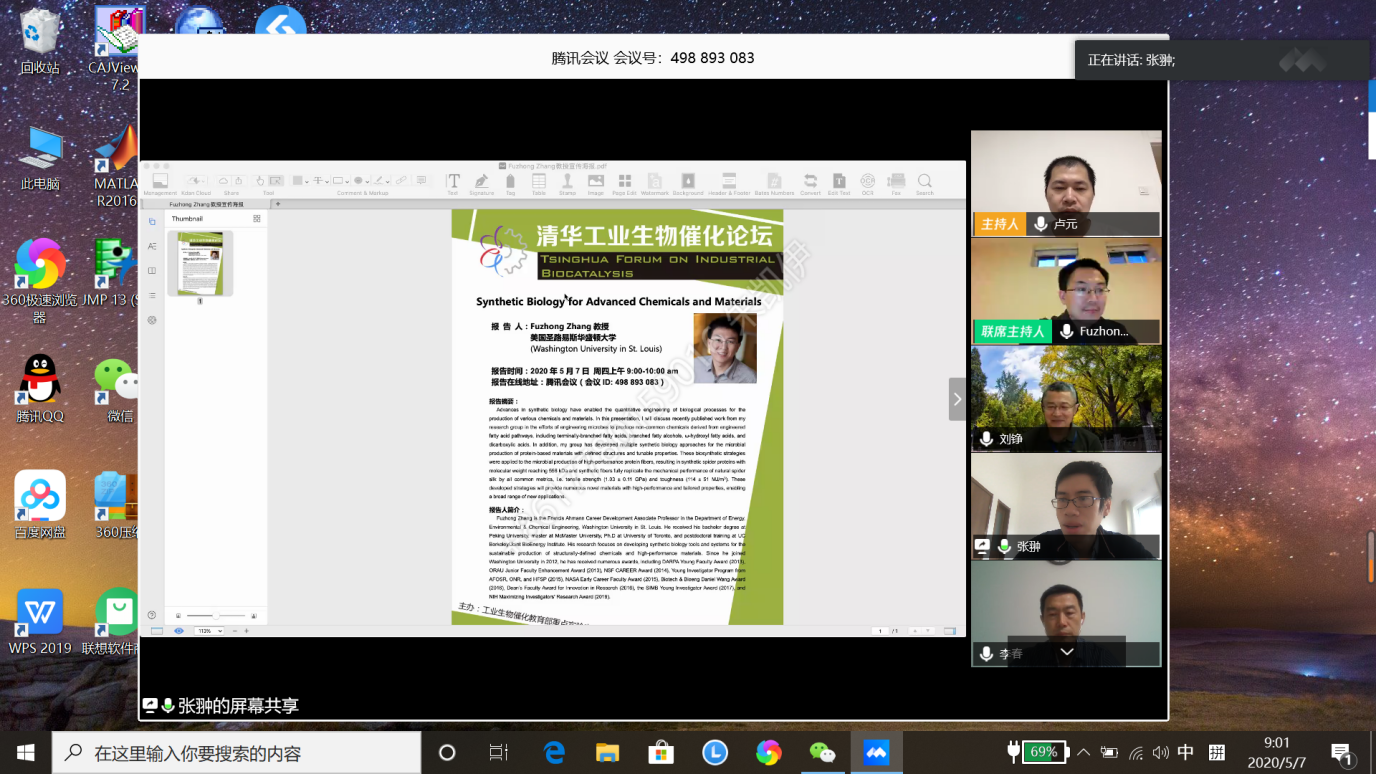The width and height of the screenshot is (1376, 774).
Task: Select the Signature tool in the shared PDF toolbar
Action: coord(482,184)
